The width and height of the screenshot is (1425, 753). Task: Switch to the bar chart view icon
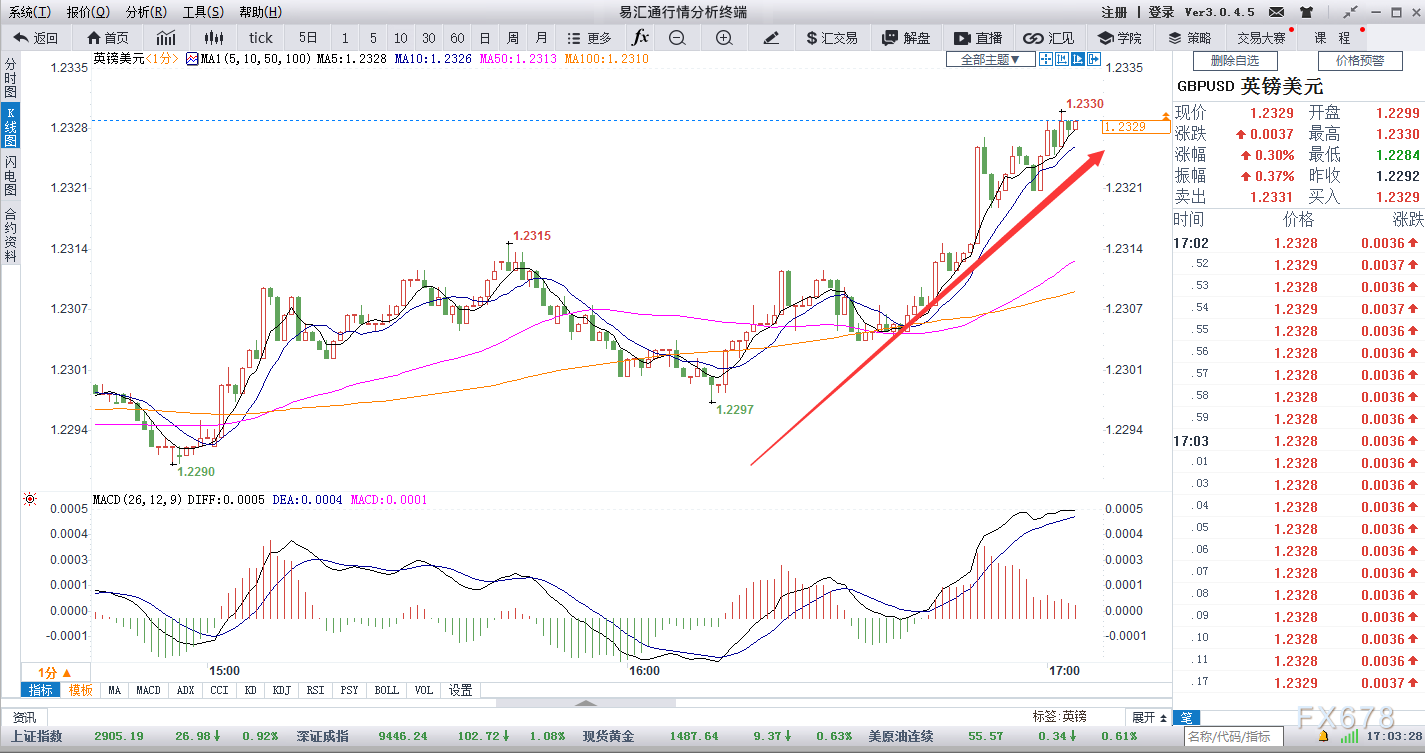(x=166, y=38)
